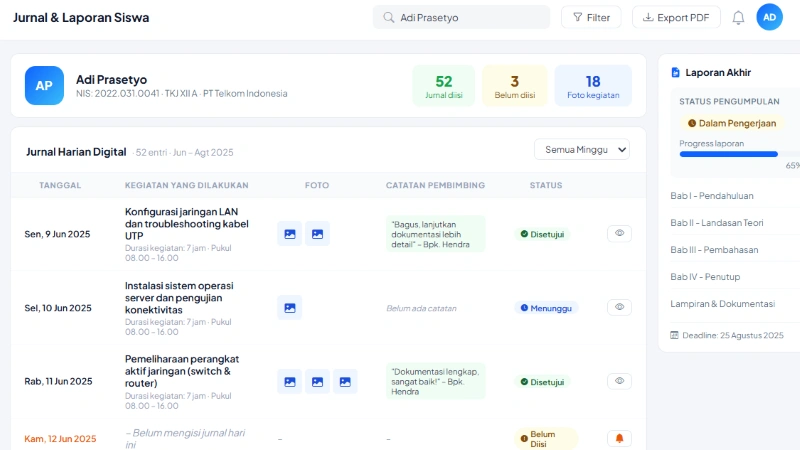Open AD user avatar menu
The height and width of the screenshot is (450, 800).
point(769,17)
